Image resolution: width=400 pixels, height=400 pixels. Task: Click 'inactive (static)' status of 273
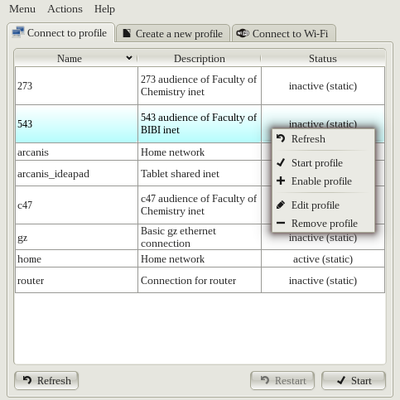point(323,86)
